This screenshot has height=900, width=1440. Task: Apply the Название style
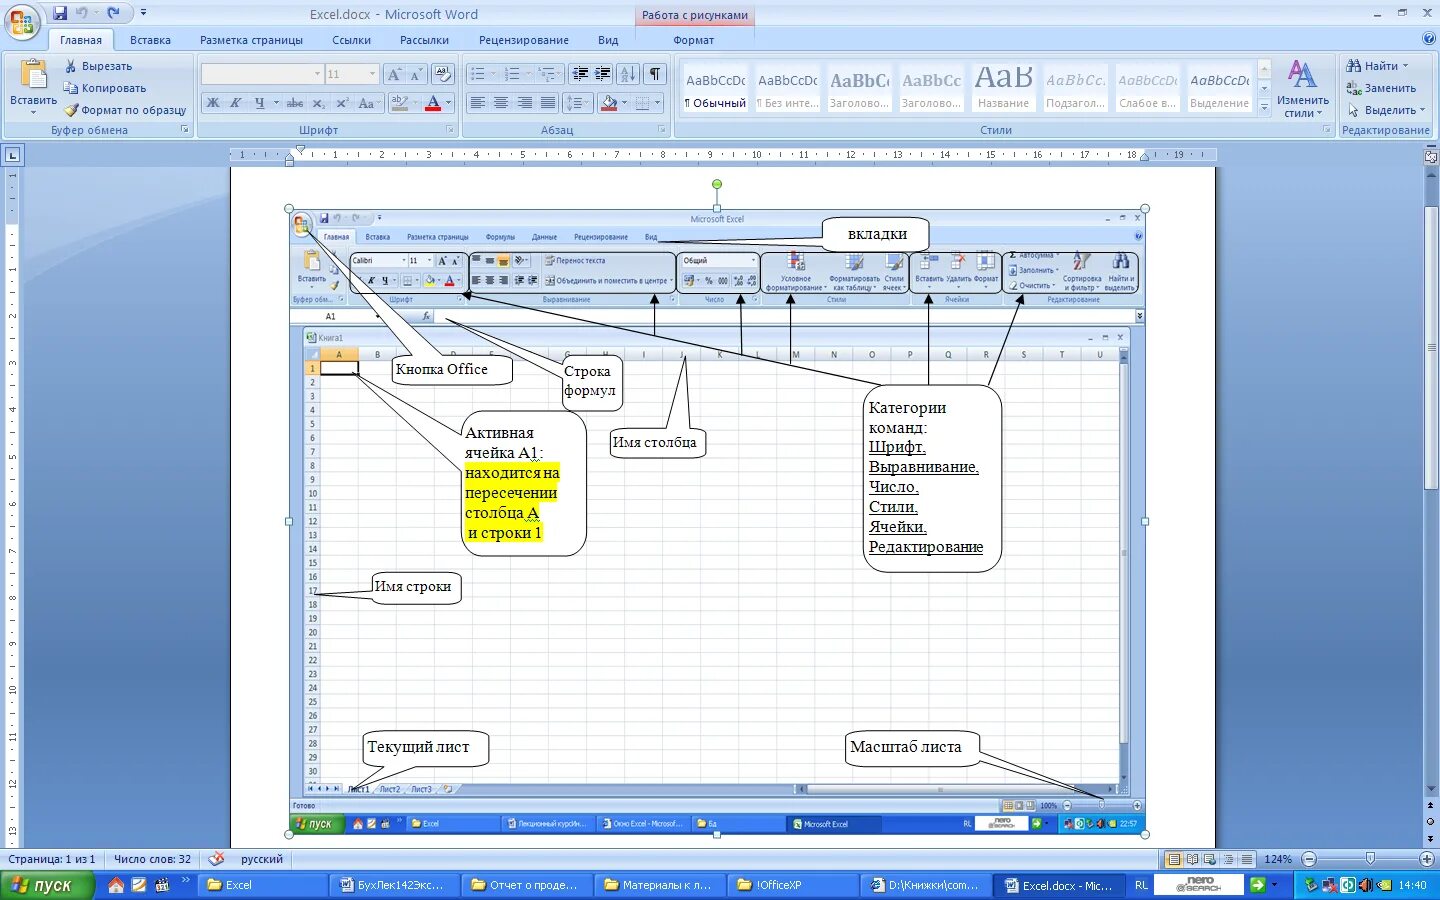tap(1003, 88)
